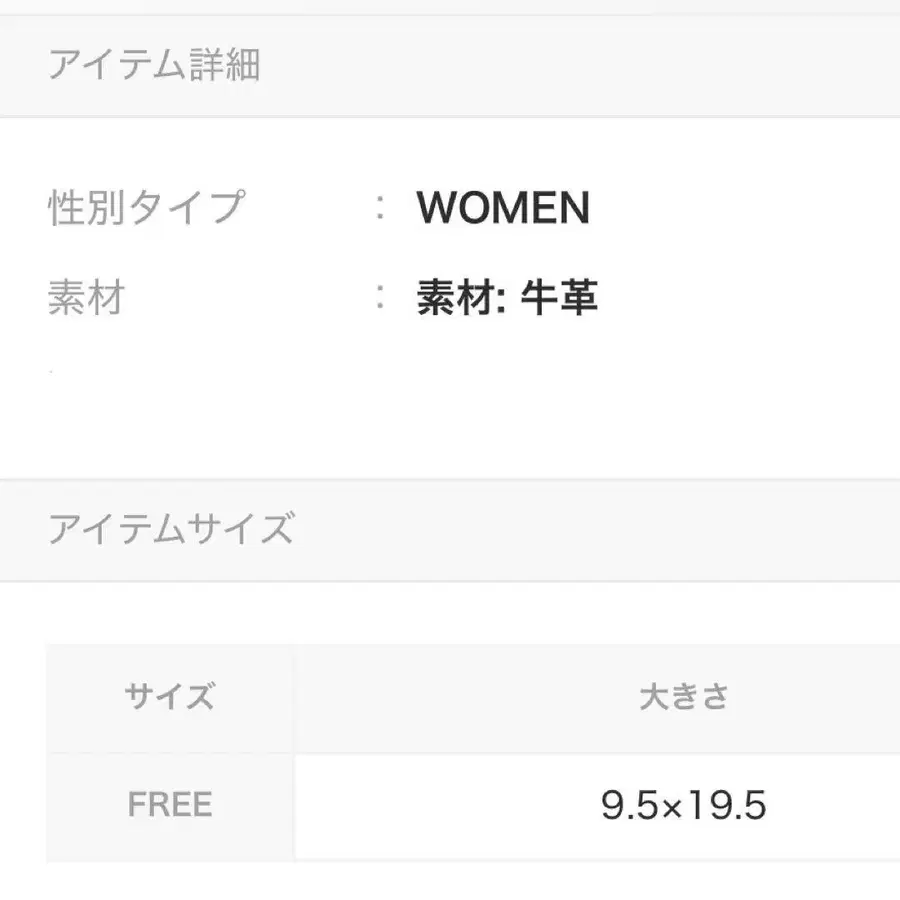900x900 pixels.
Task: Click the colon after the gray 素材 label
Action: pyautogui.click(x=381, y=298)
